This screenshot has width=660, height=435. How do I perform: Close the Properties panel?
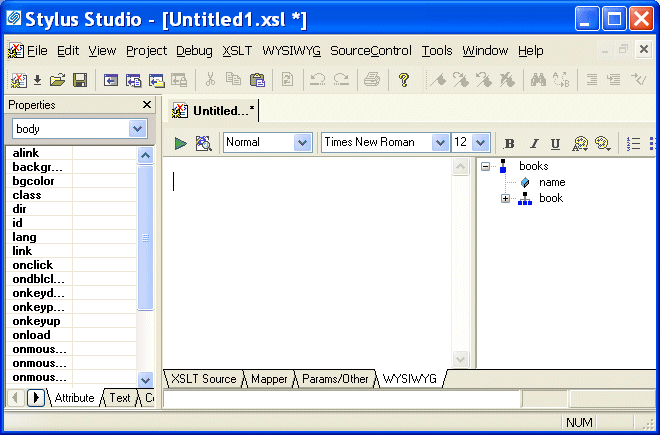(146, 105)
